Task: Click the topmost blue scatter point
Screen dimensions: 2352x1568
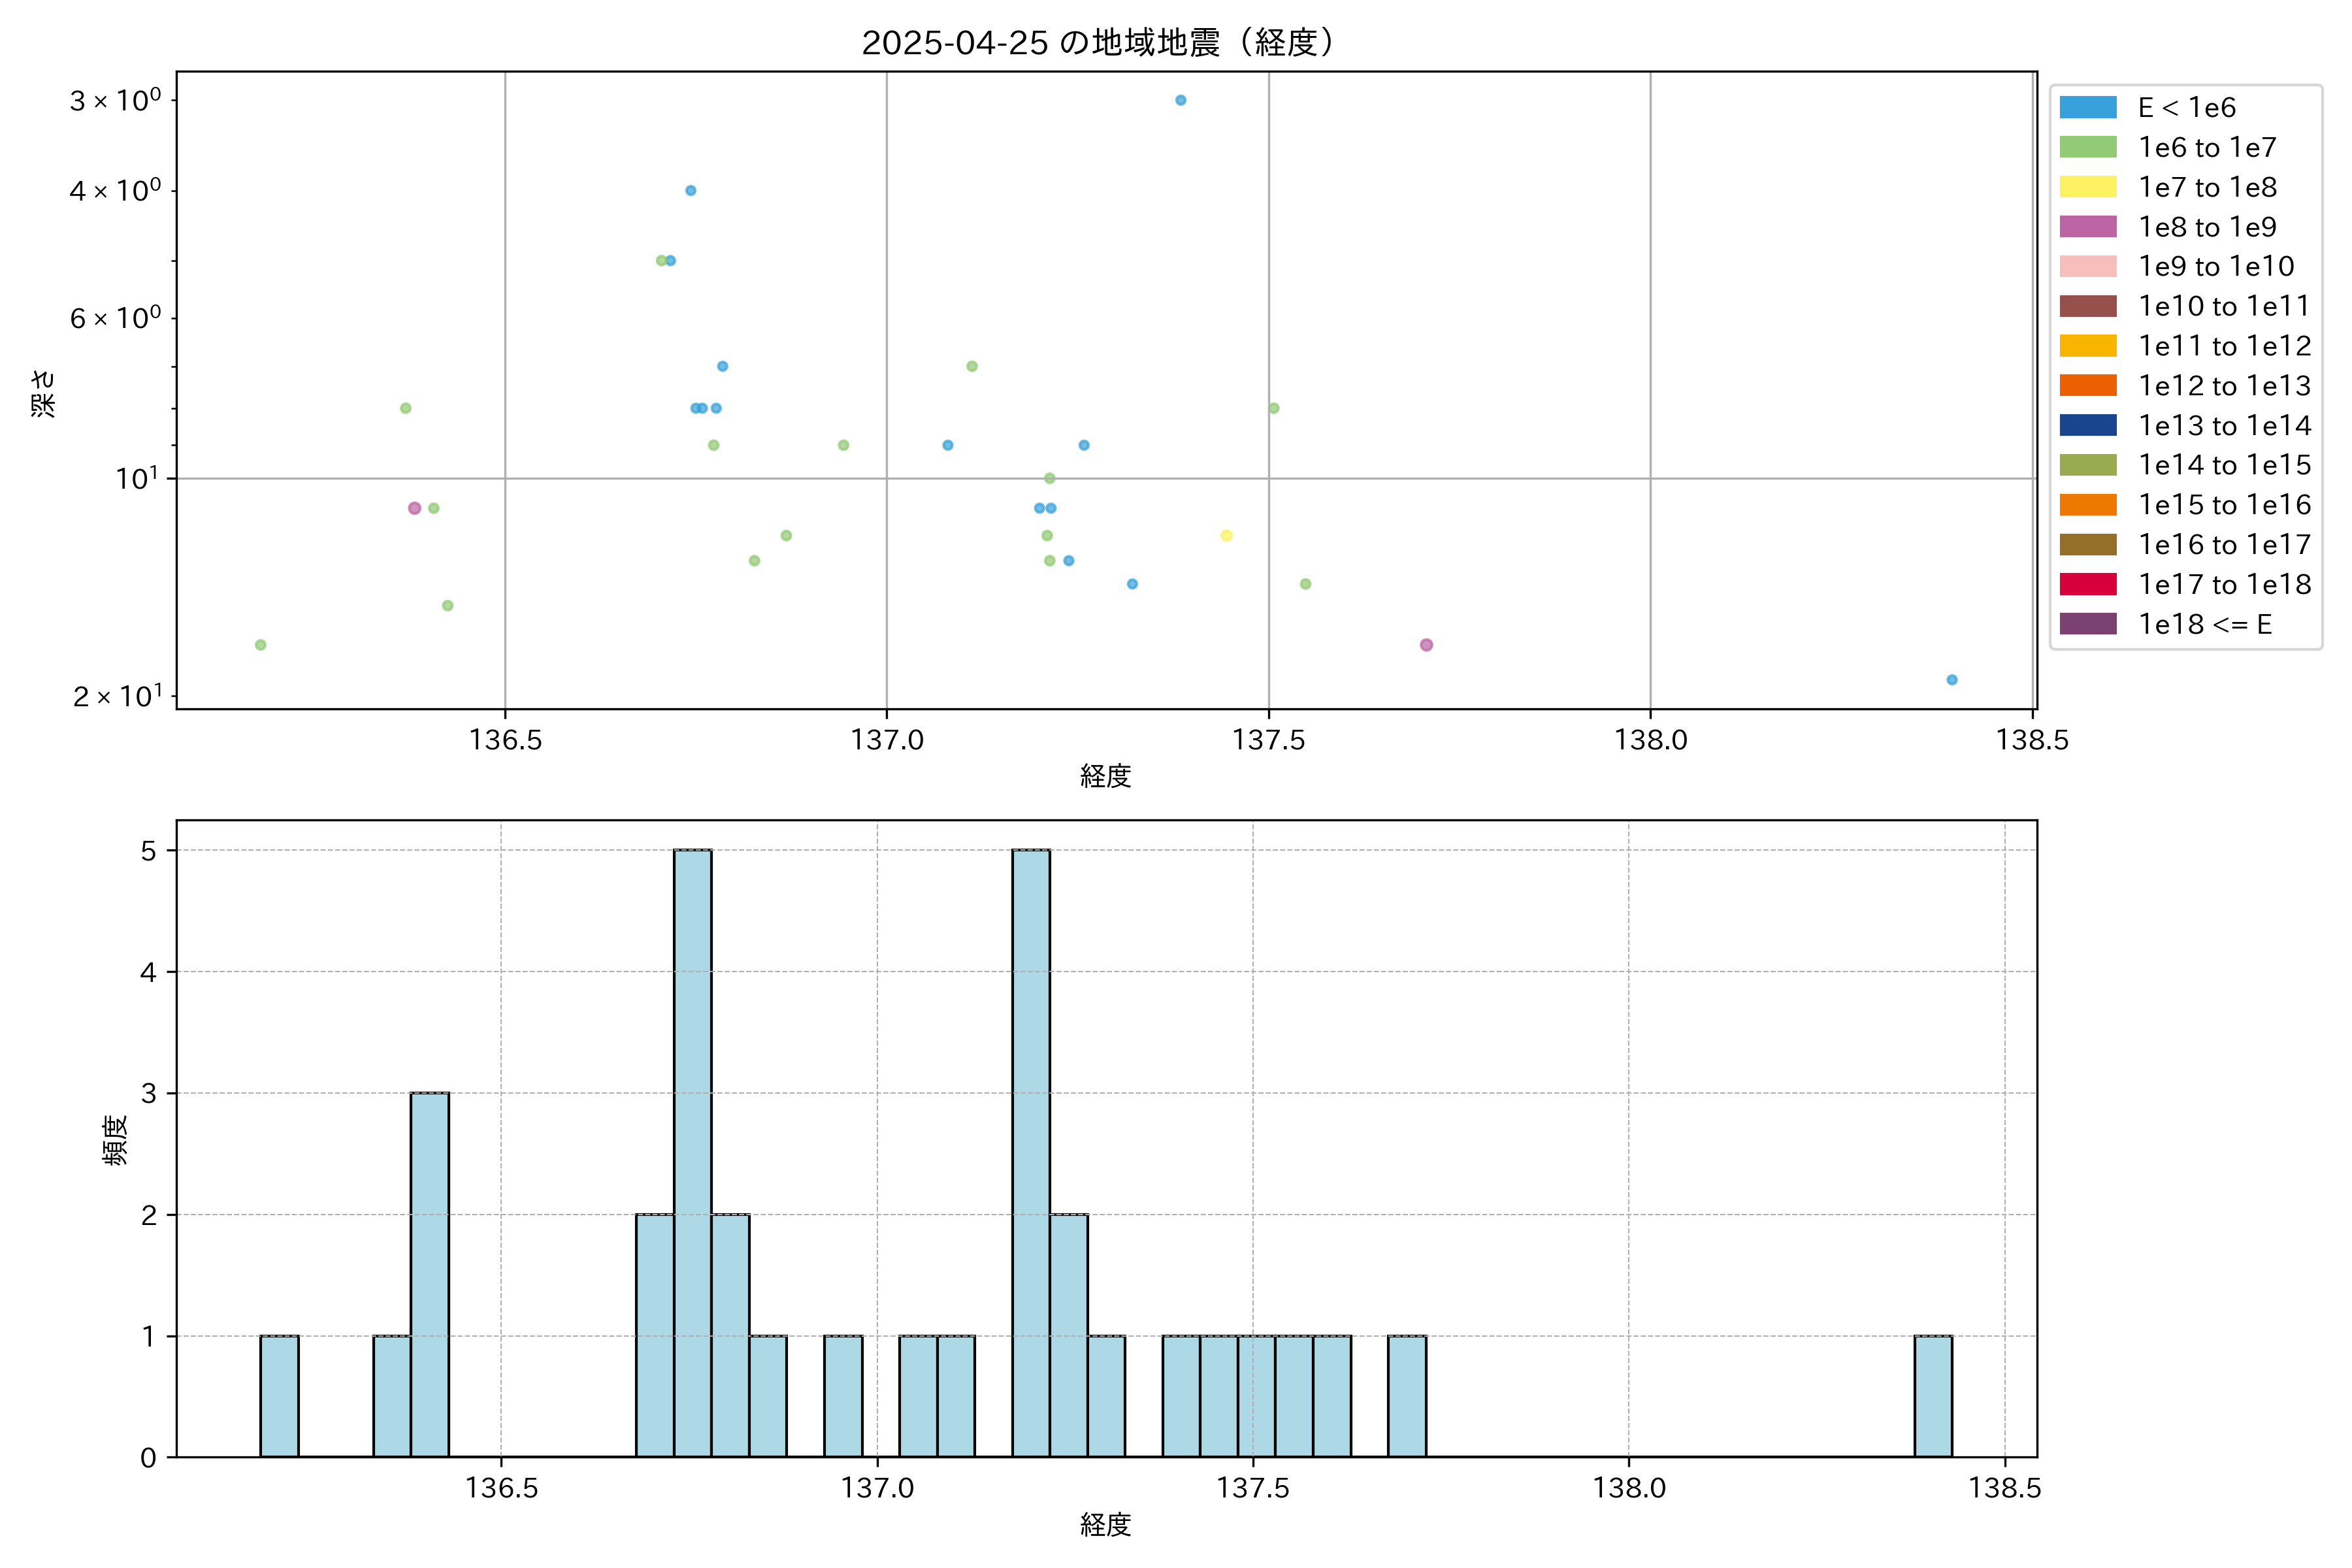Action: pos(1180,100)
